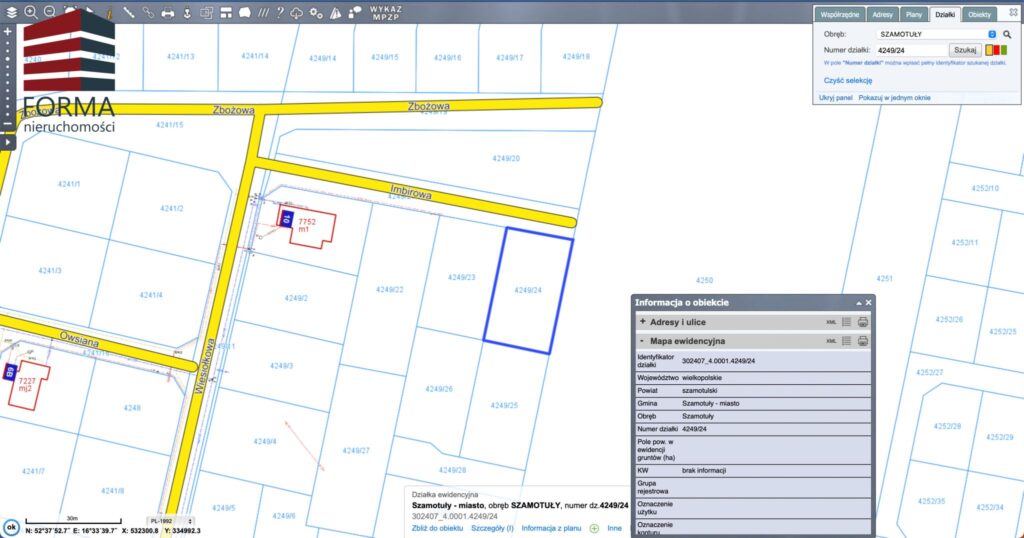This screenshot has width=1024, height=538.
Task: Export Adresy i ulice as XML
Action: coord(831,322)
